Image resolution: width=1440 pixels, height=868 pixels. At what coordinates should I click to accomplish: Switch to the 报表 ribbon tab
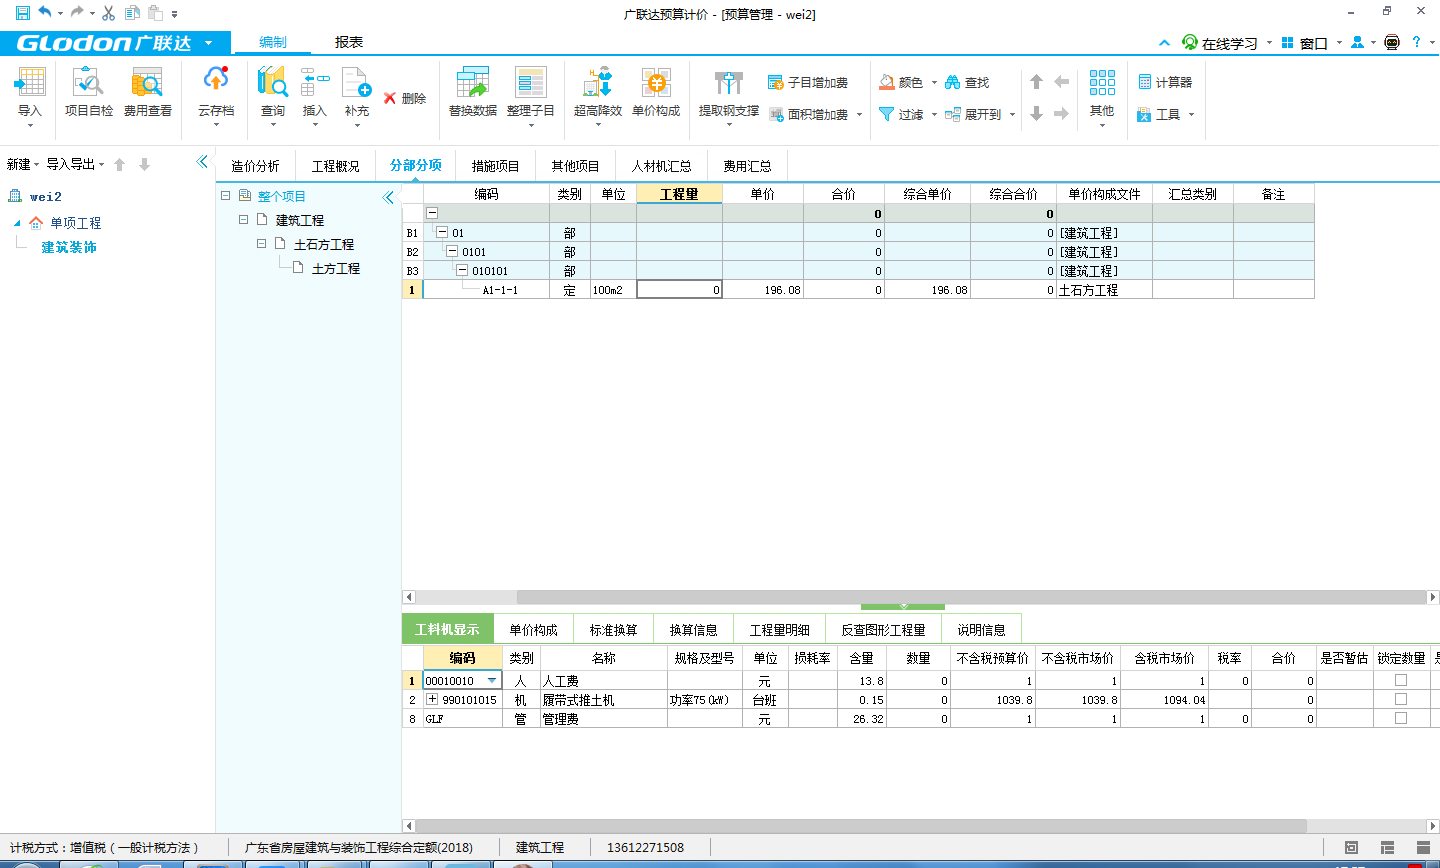(x=349, y=42)
